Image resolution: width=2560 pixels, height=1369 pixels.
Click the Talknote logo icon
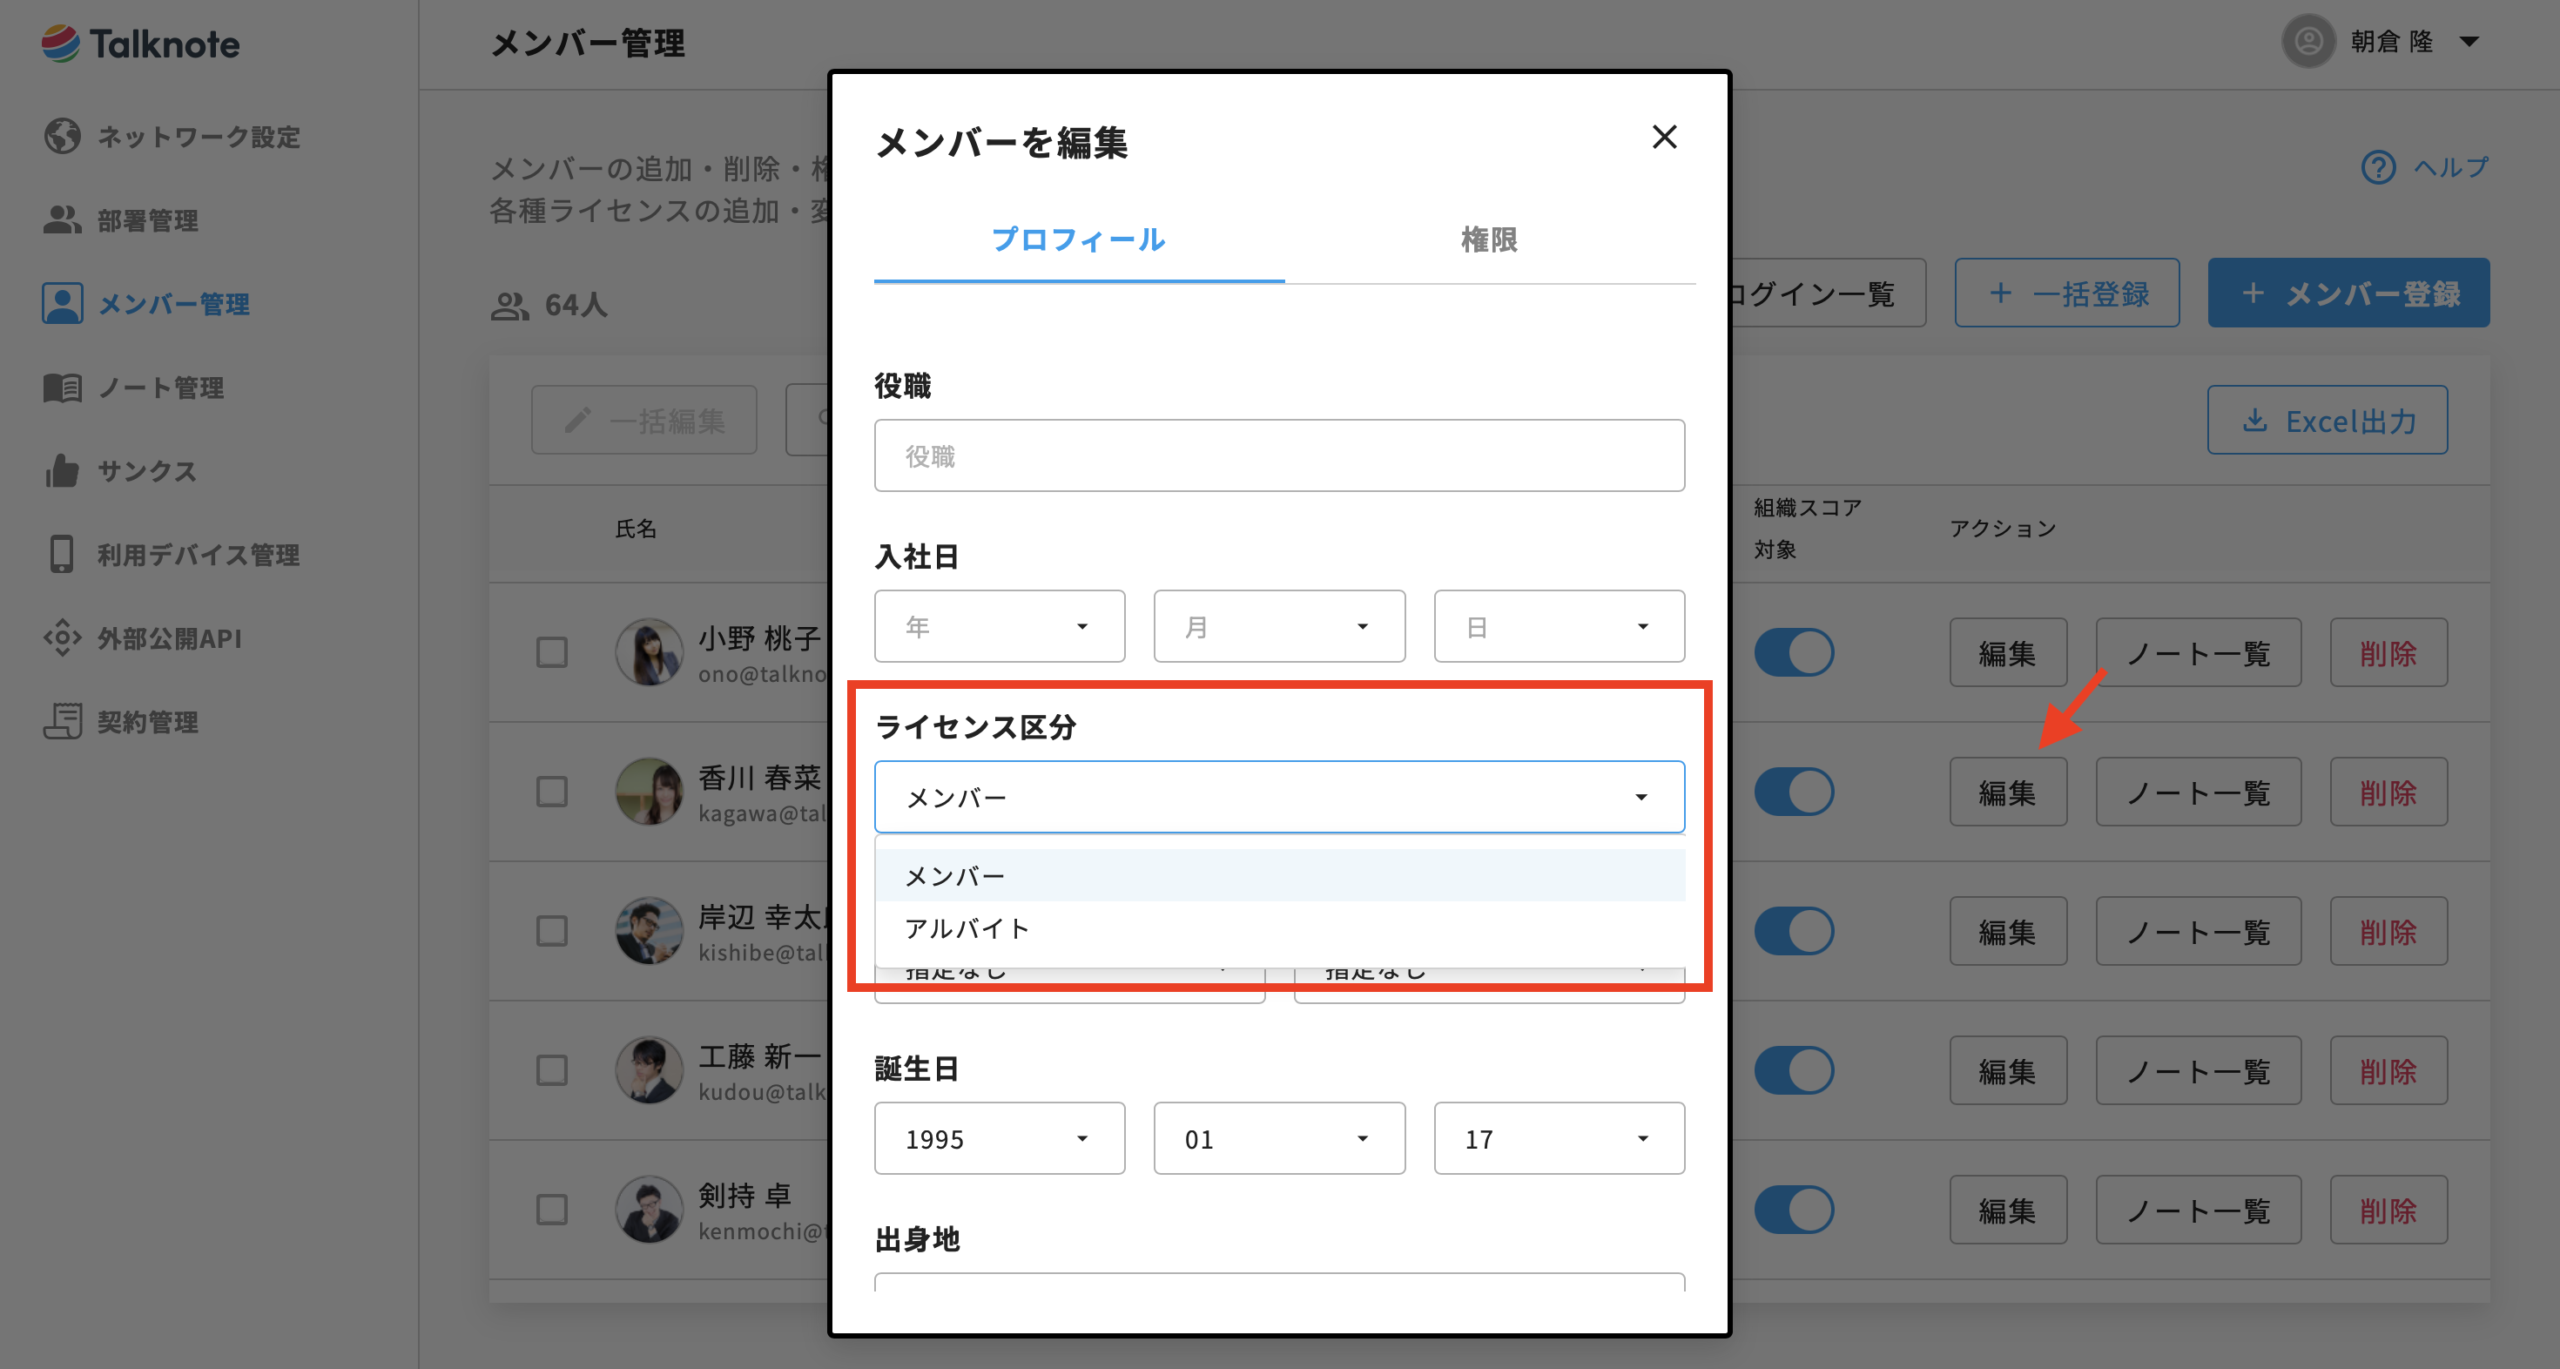click(60, 43)
